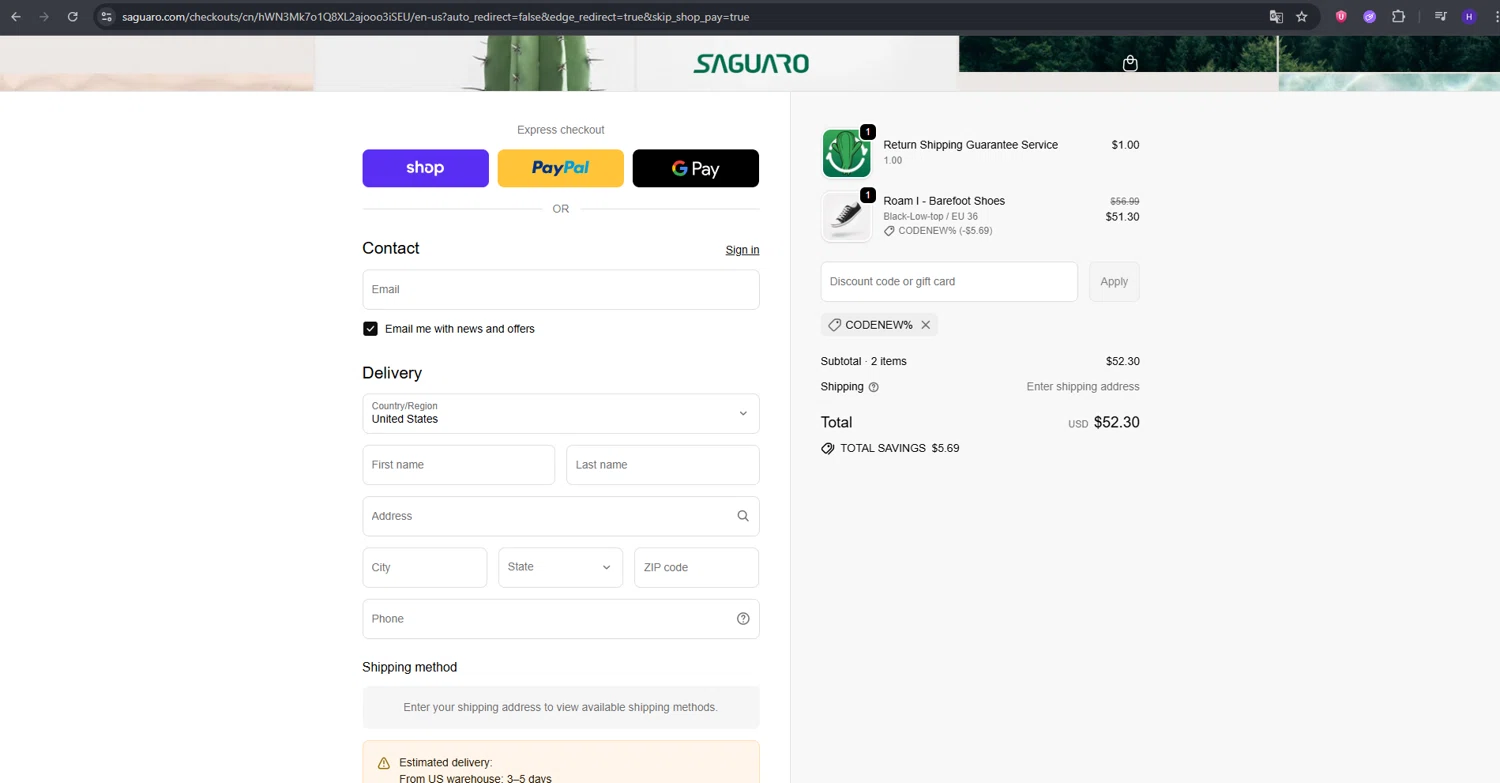The image size is (1500, 783).
Task: Click the Roam I Barefoot Shoes thumbnail
Action: pos(847,216)
